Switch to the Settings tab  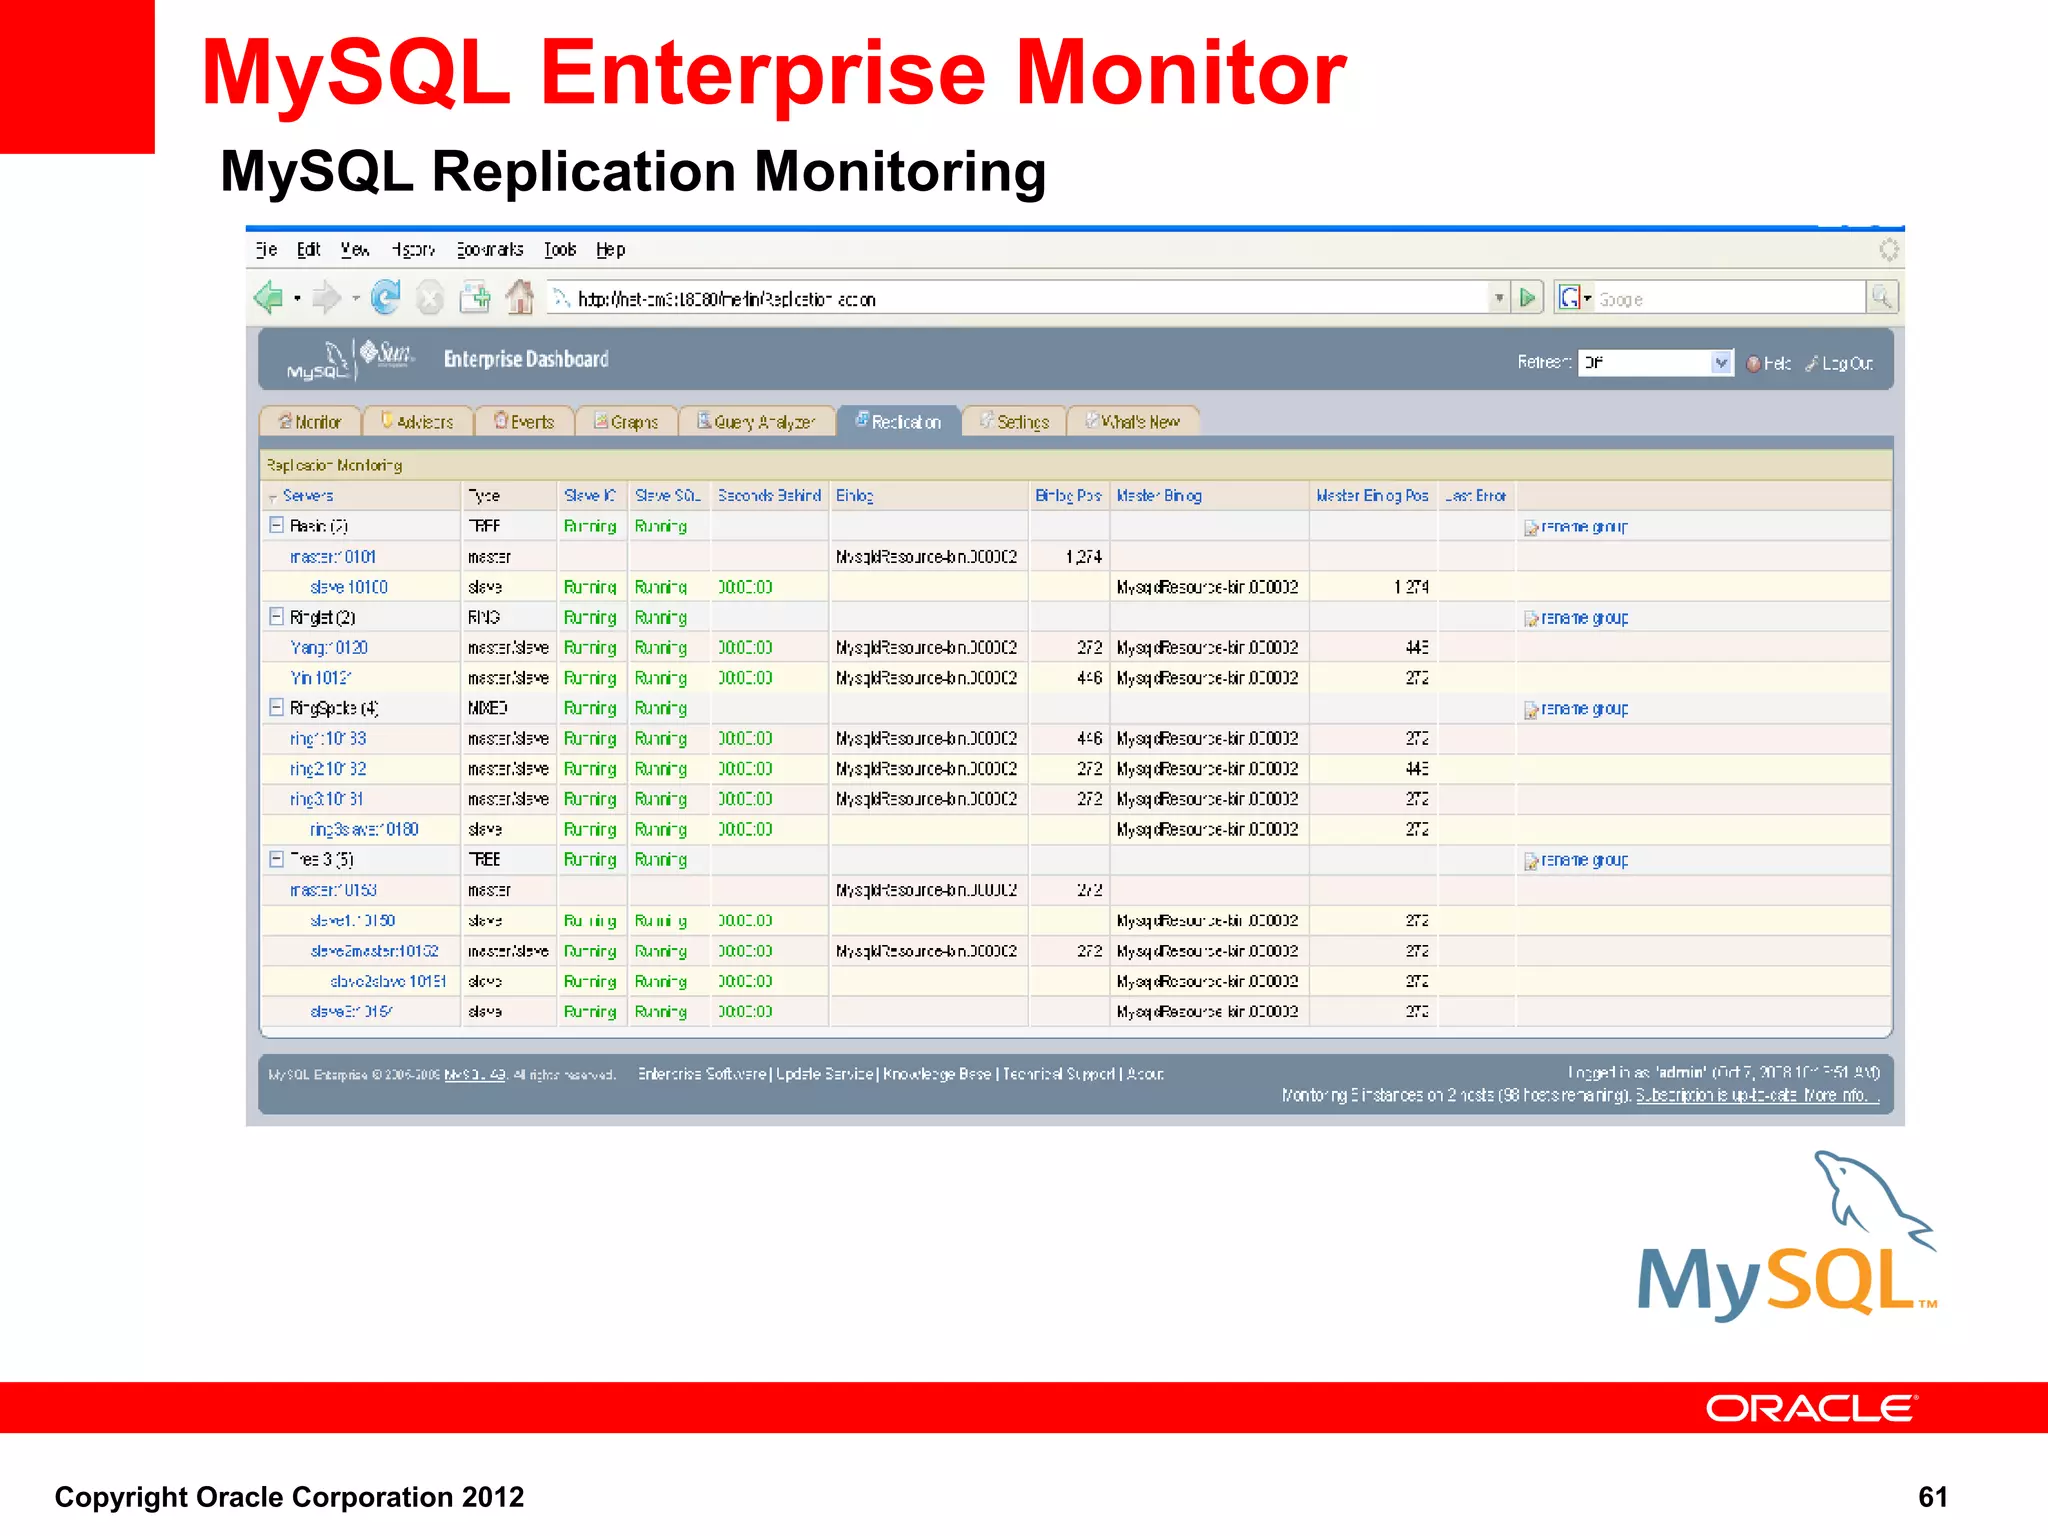tap(1014, 422)
